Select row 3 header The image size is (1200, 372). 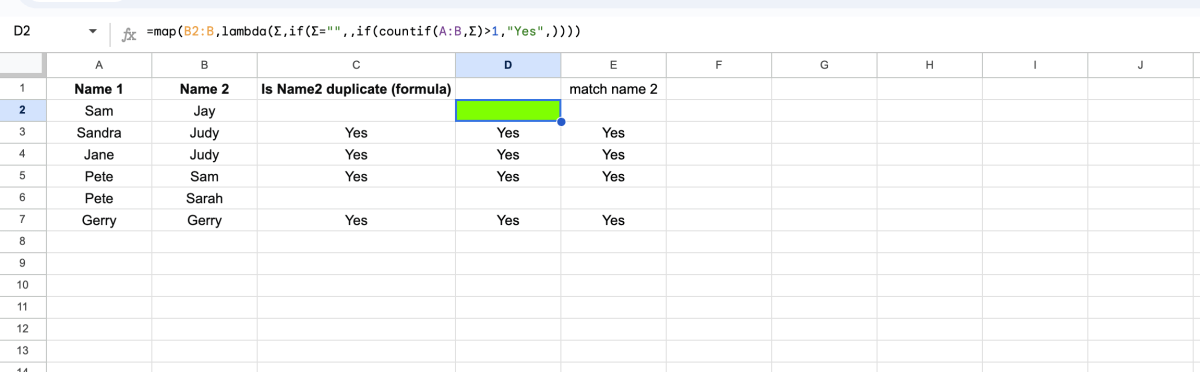click(x=22, y=133)
